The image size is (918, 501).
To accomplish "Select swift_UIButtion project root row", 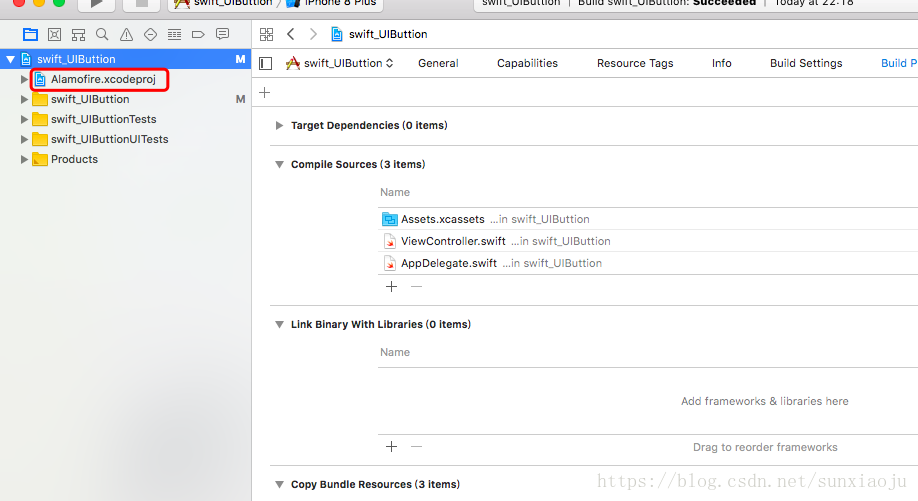I will point(126,59).
